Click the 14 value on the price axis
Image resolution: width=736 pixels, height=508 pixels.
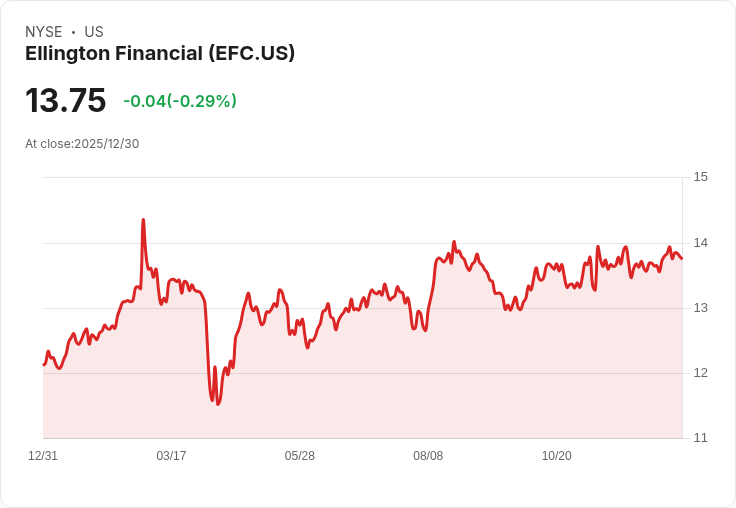[700, 243]
